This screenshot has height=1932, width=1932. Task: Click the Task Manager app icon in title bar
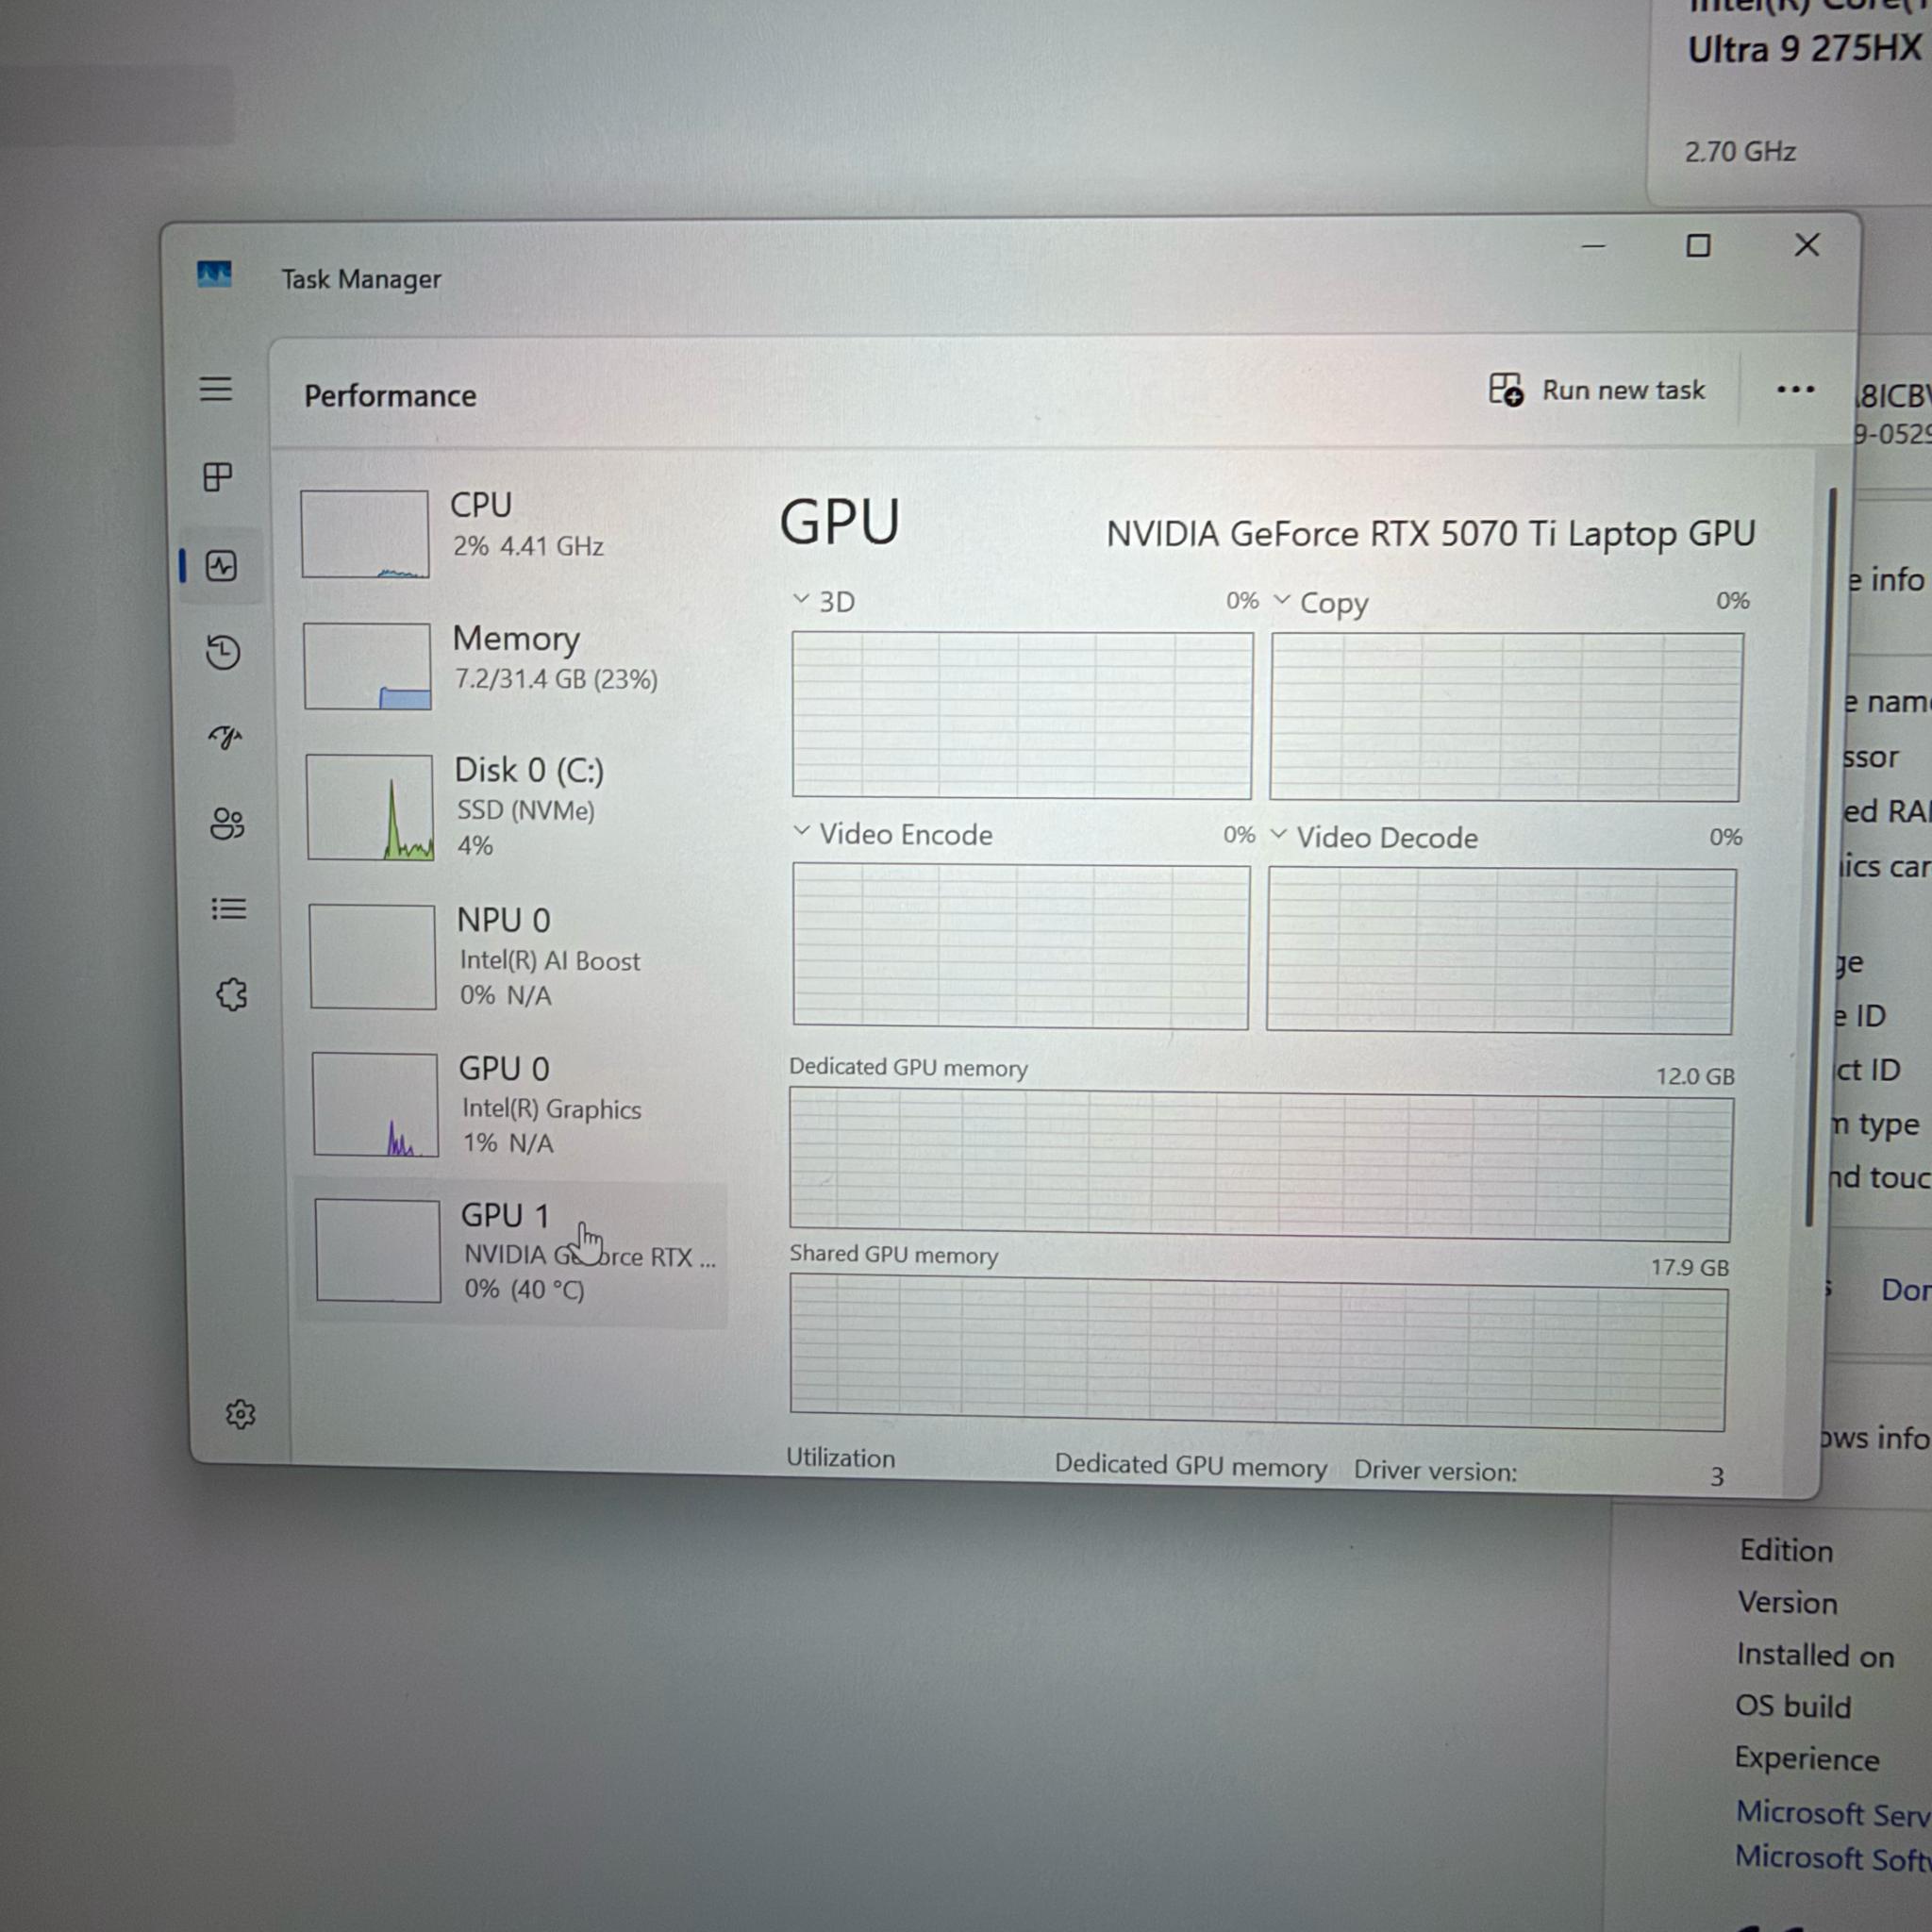[214, 274]
